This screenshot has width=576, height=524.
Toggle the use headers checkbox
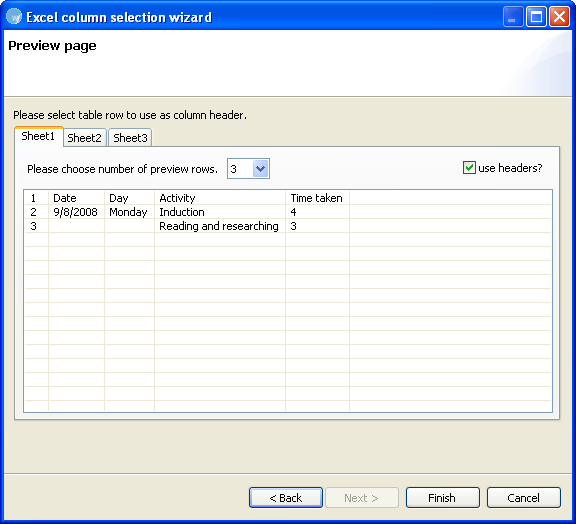click(x=469, y=168)
